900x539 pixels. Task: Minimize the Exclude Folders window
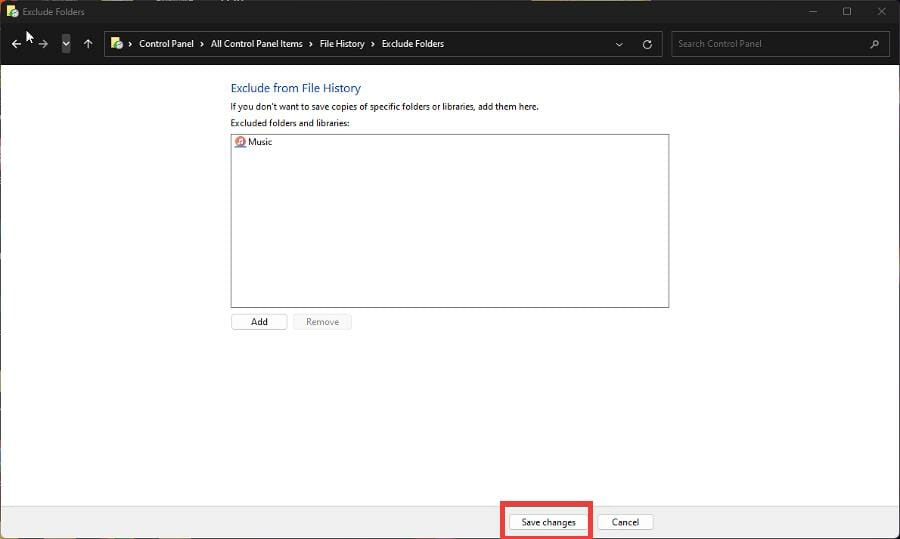pyautogui.click(x=813, y=11)
